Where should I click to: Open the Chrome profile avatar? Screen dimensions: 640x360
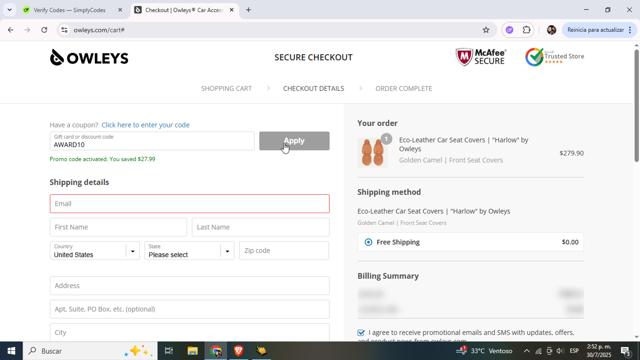click(x=551, y=30)
